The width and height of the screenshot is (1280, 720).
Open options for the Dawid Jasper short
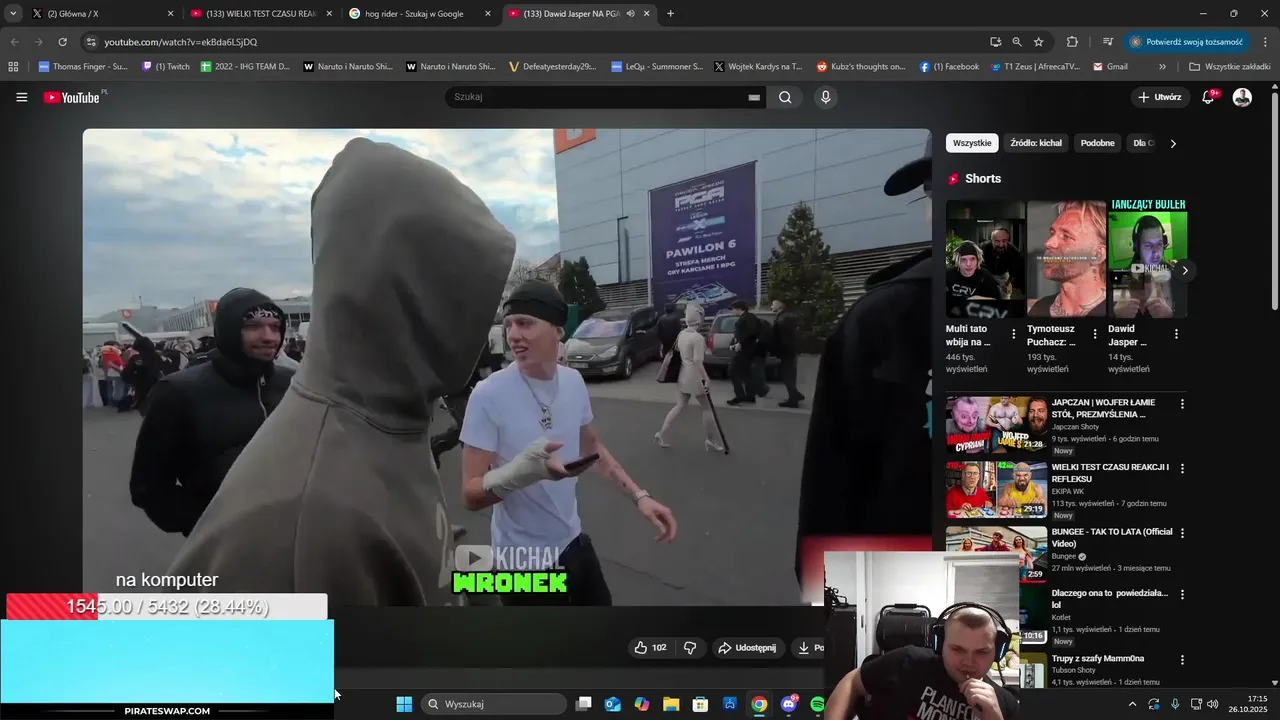[1176, 334]
